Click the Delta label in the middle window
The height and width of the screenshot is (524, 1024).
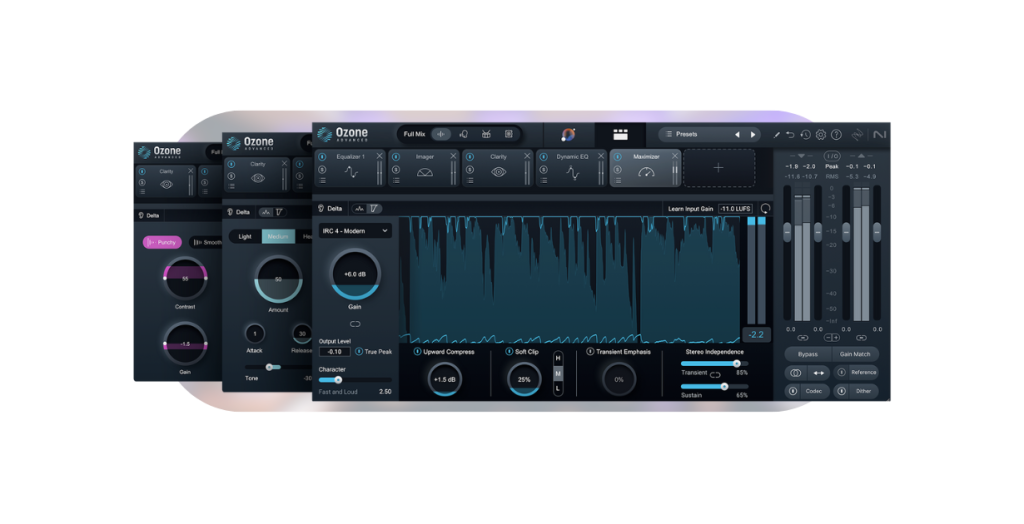(243, 212)
